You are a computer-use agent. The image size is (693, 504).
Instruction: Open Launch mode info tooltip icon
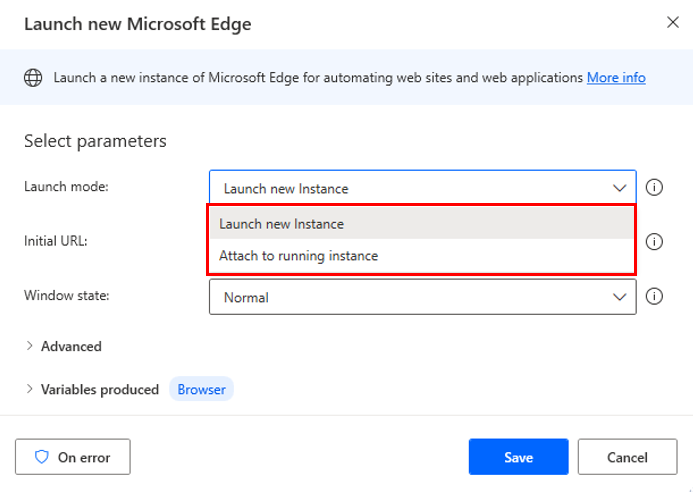pos(654,187)
